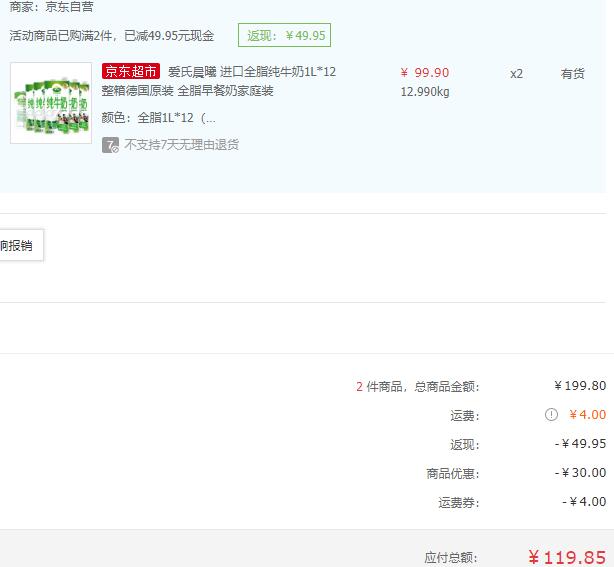The image size is (614, 567).
Task: Click the total goods amount ¥199.80
Action: click(580, 386)
